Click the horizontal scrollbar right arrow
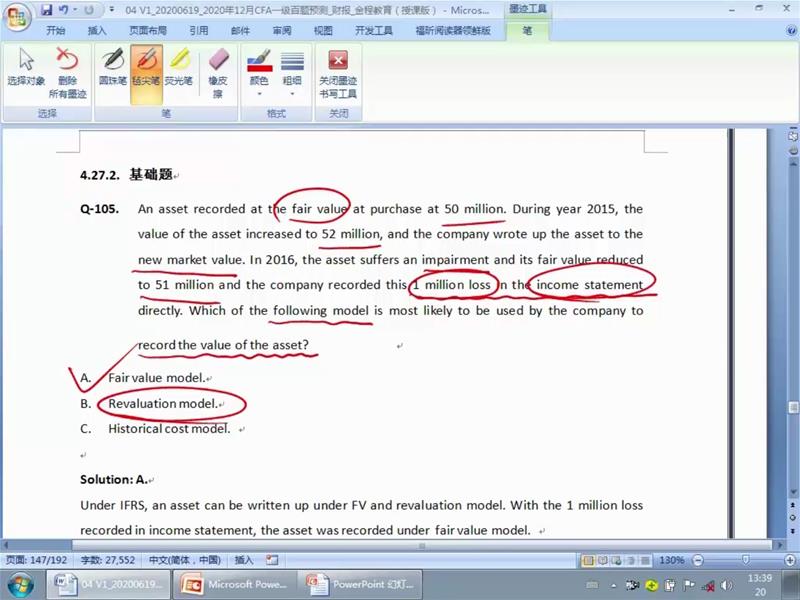The width and height of the screenshot is (800, 600). [x=779, y=545]
